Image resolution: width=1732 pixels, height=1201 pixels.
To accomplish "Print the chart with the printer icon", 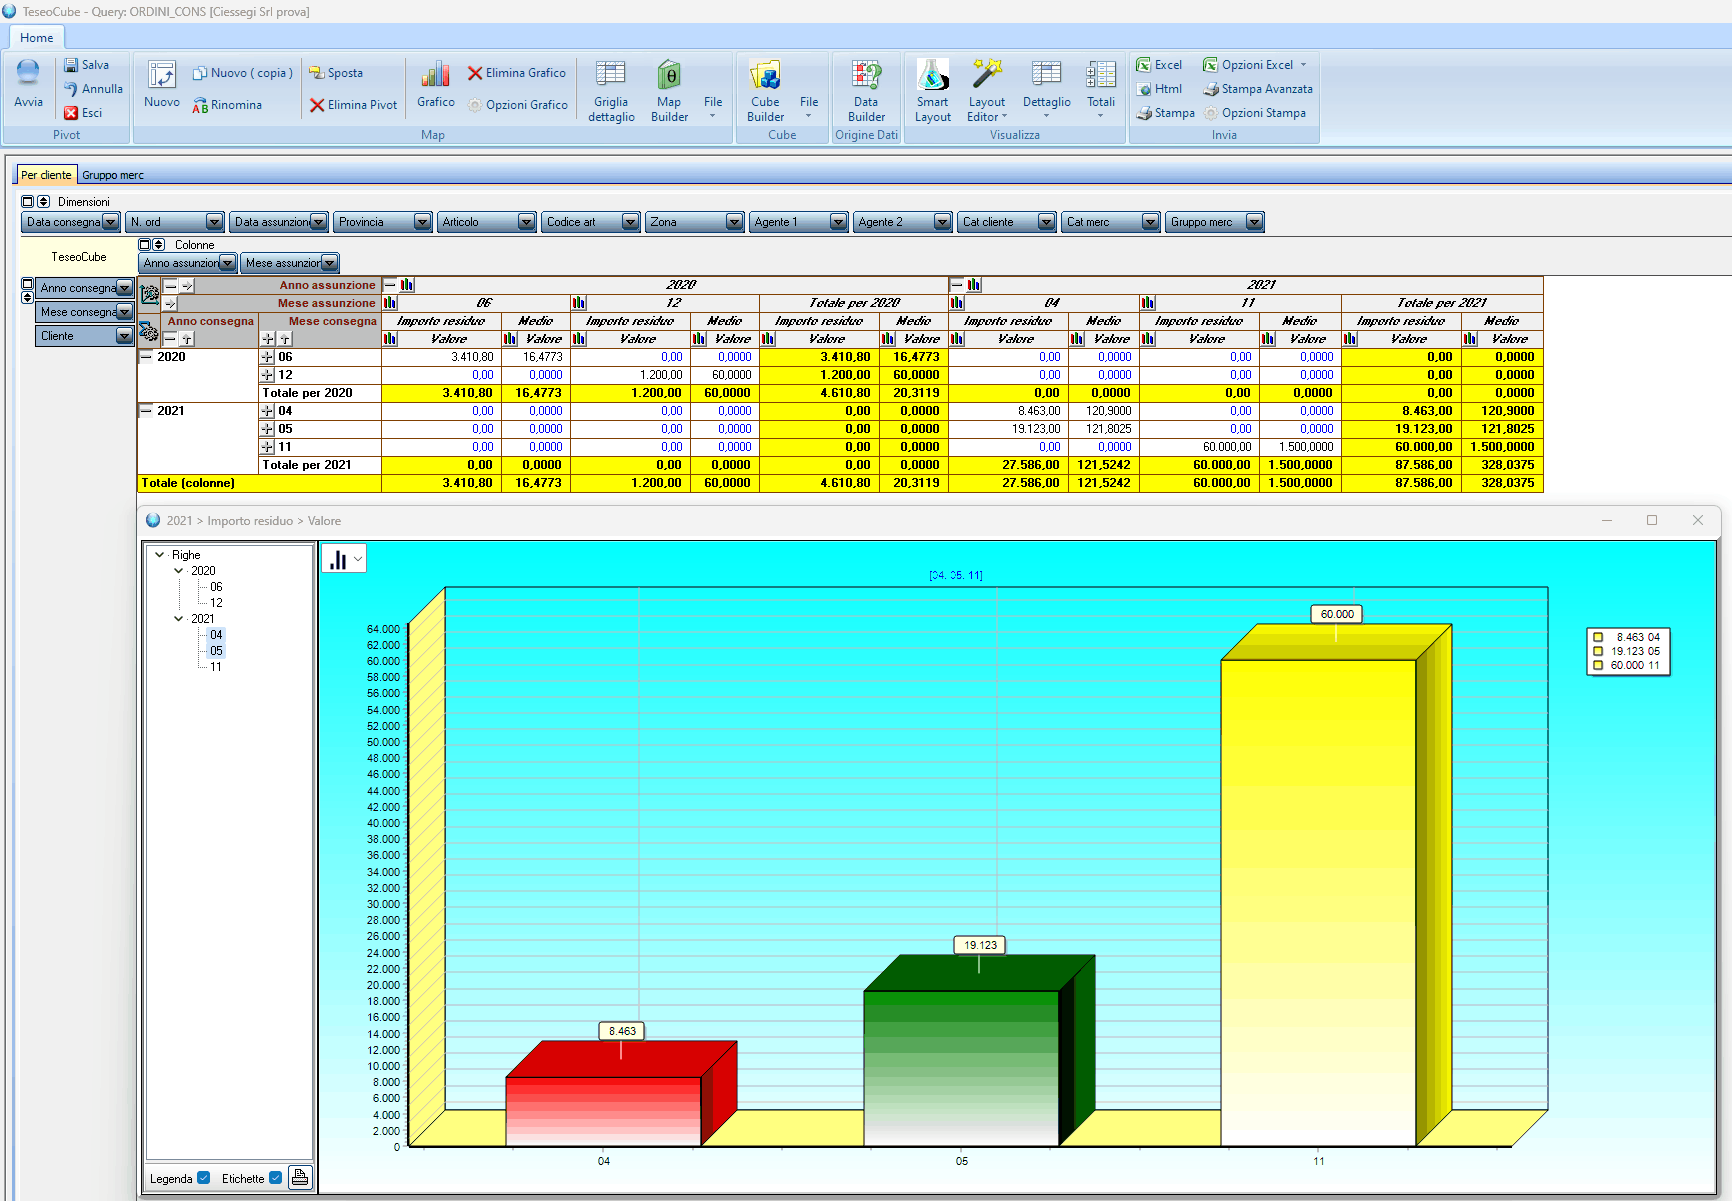I will point(300,1177).
